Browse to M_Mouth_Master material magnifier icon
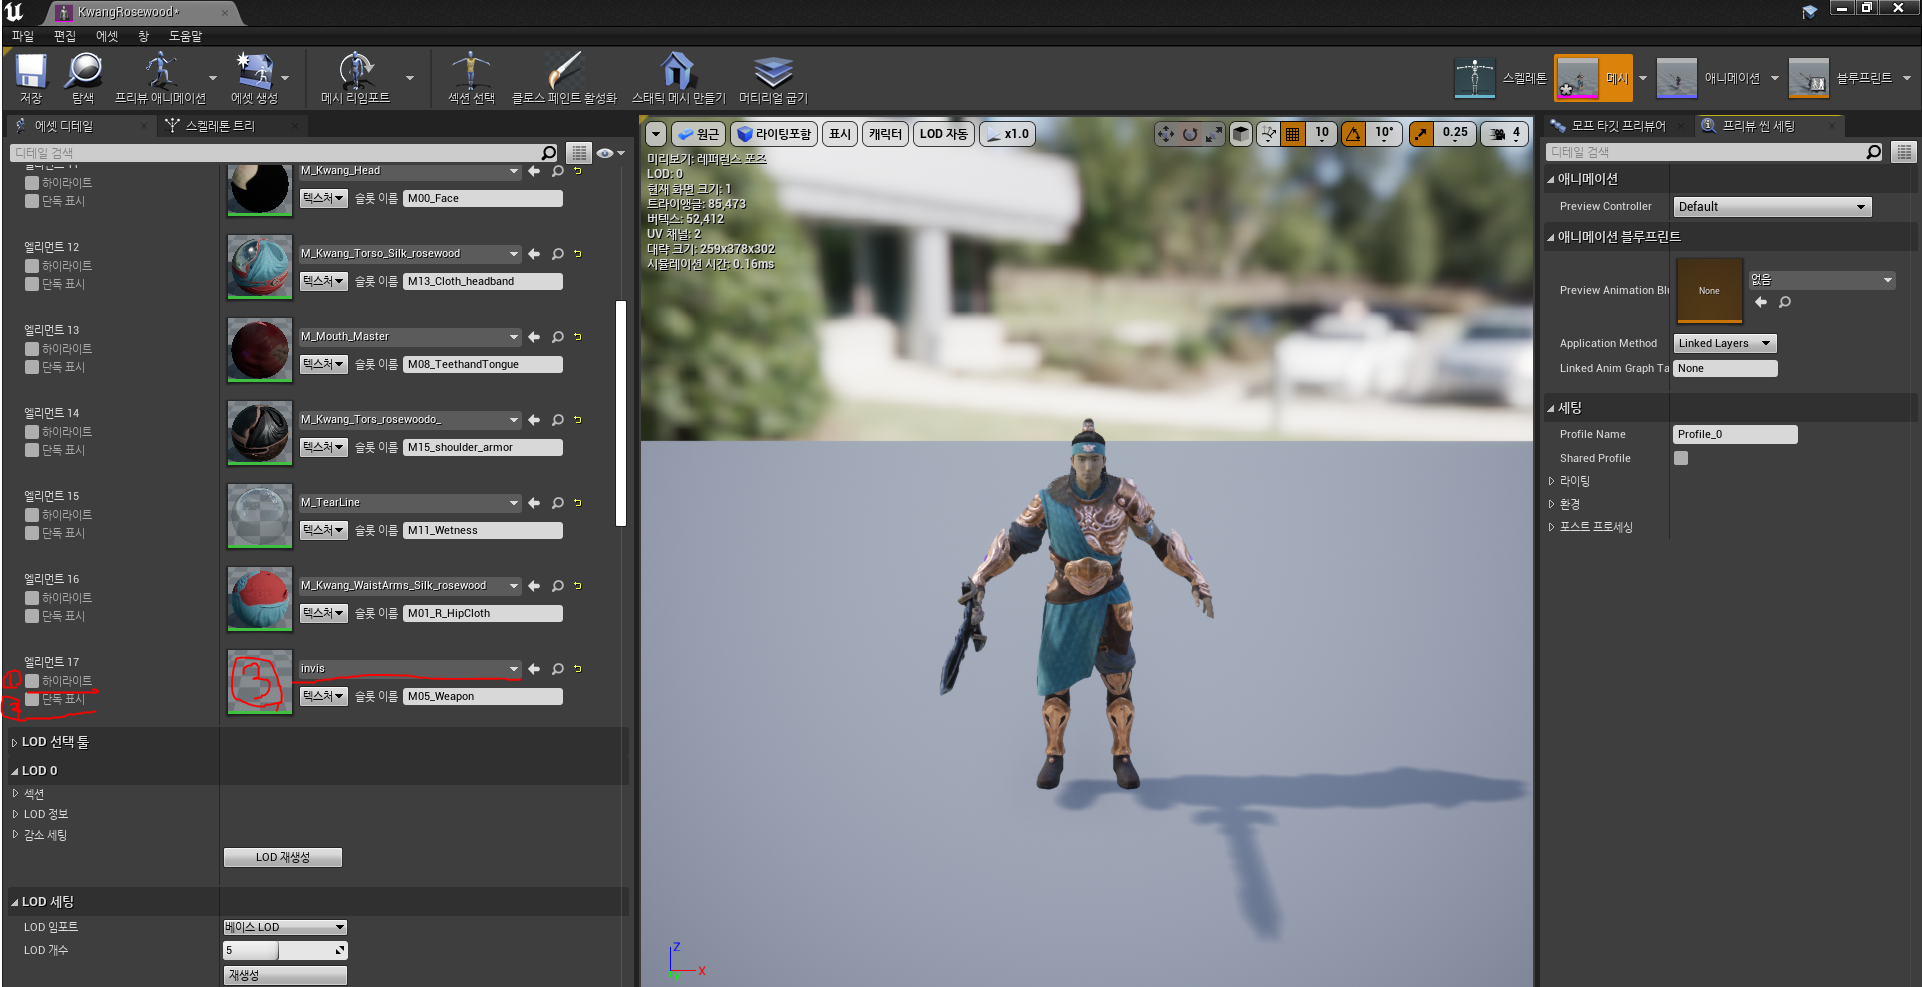1922x987 pixels. [x=558, y=337]
